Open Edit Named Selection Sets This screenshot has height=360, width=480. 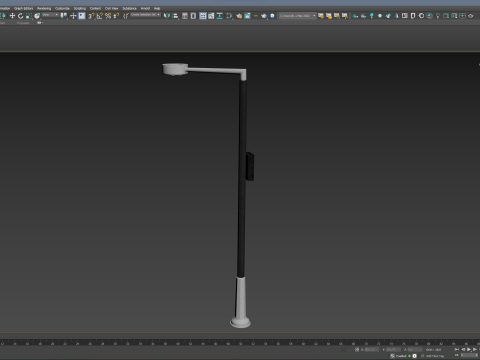126,16
